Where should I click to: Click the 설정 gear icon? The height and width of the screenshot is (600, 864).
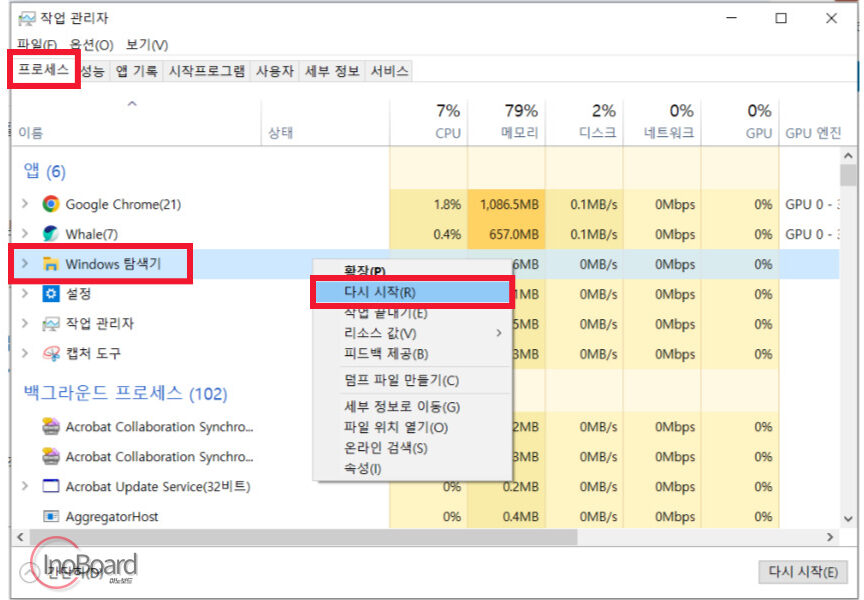51,294
